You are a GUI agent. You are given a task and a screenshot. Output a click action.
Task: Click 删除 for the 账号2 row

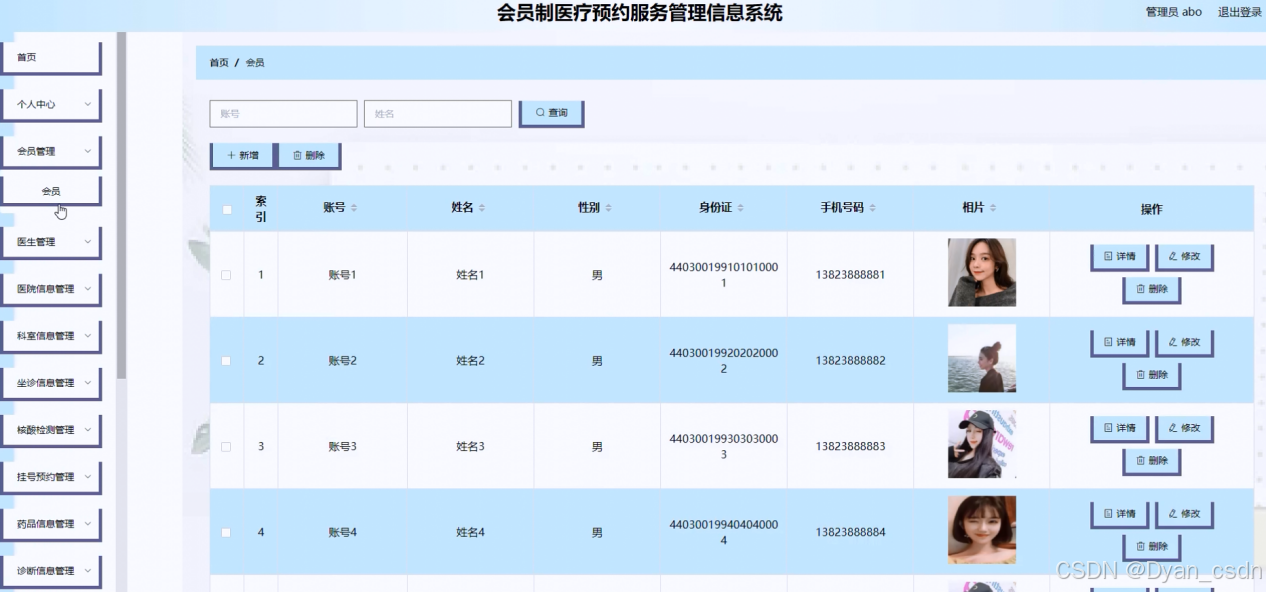(x=1152, y=375)
